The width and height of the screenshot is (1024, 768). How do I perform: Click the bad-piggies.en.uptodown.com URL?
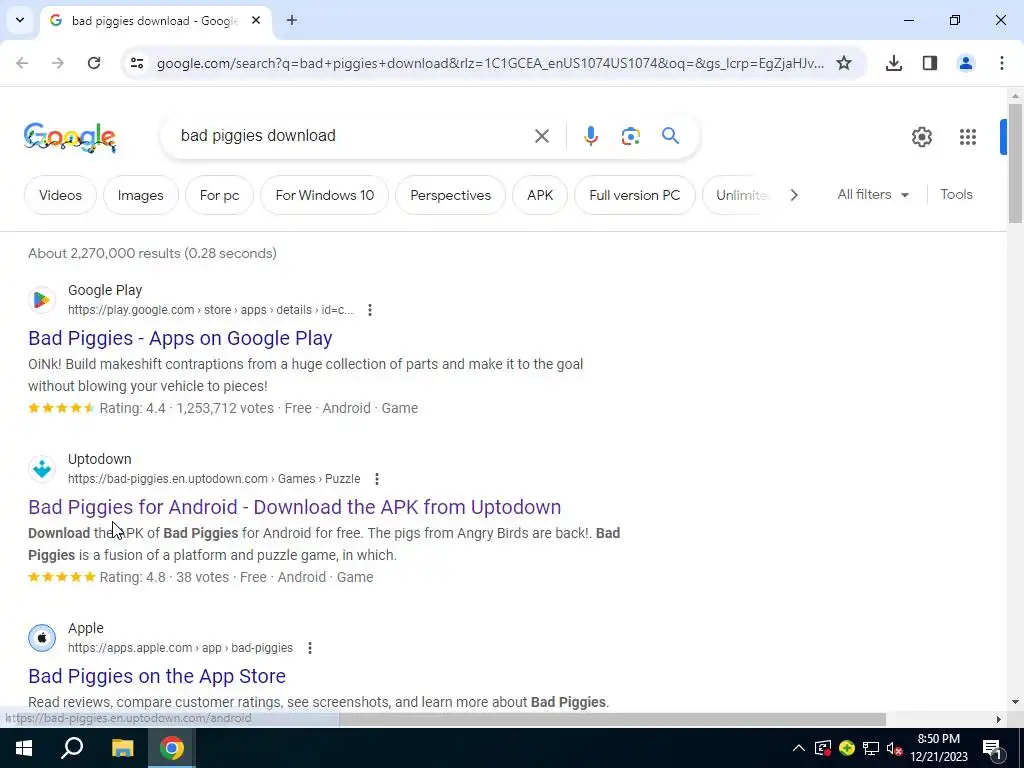[x=214, y=479]
